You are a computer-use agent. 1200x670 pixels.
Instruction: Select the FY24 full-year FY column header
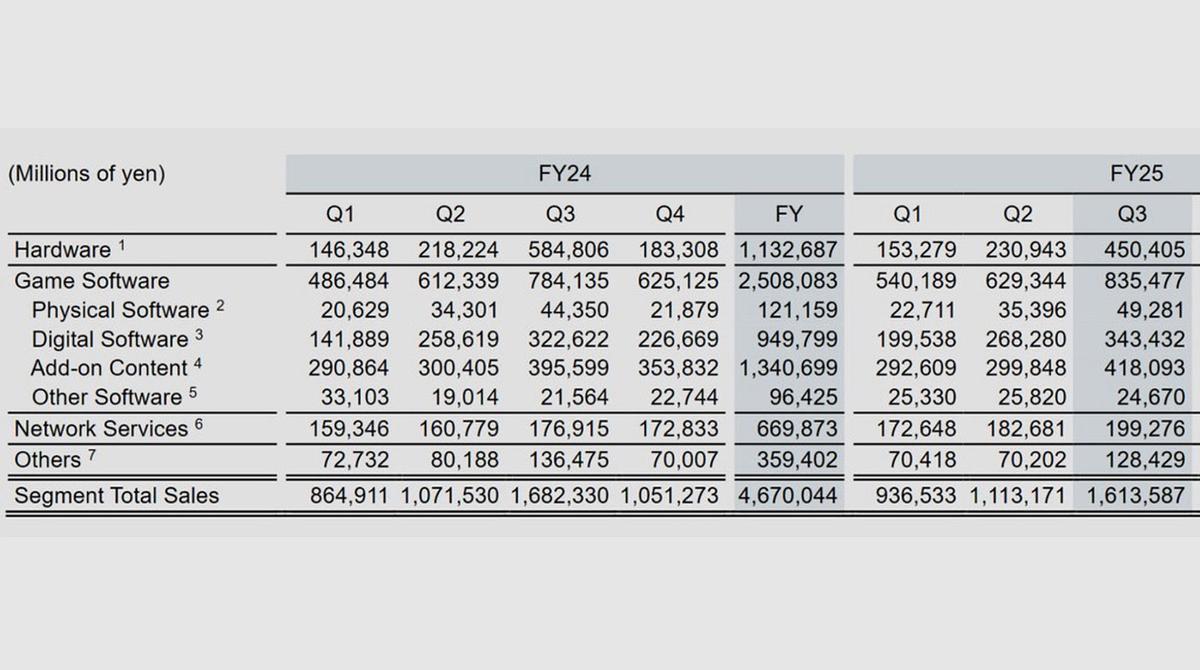point(787,214)
